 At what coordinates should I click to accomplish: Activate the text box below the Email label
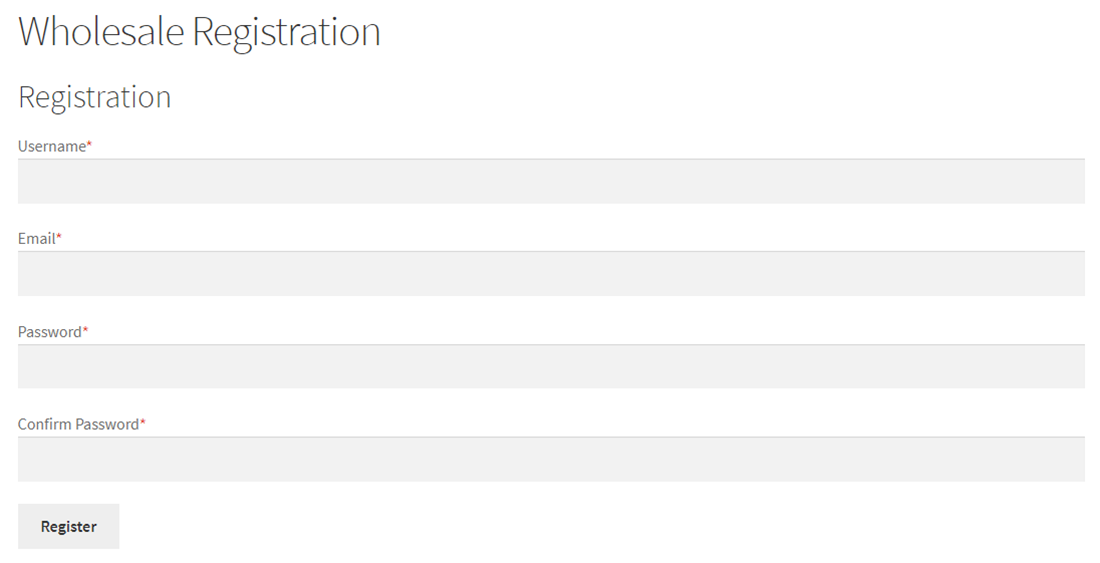(551, 274)
